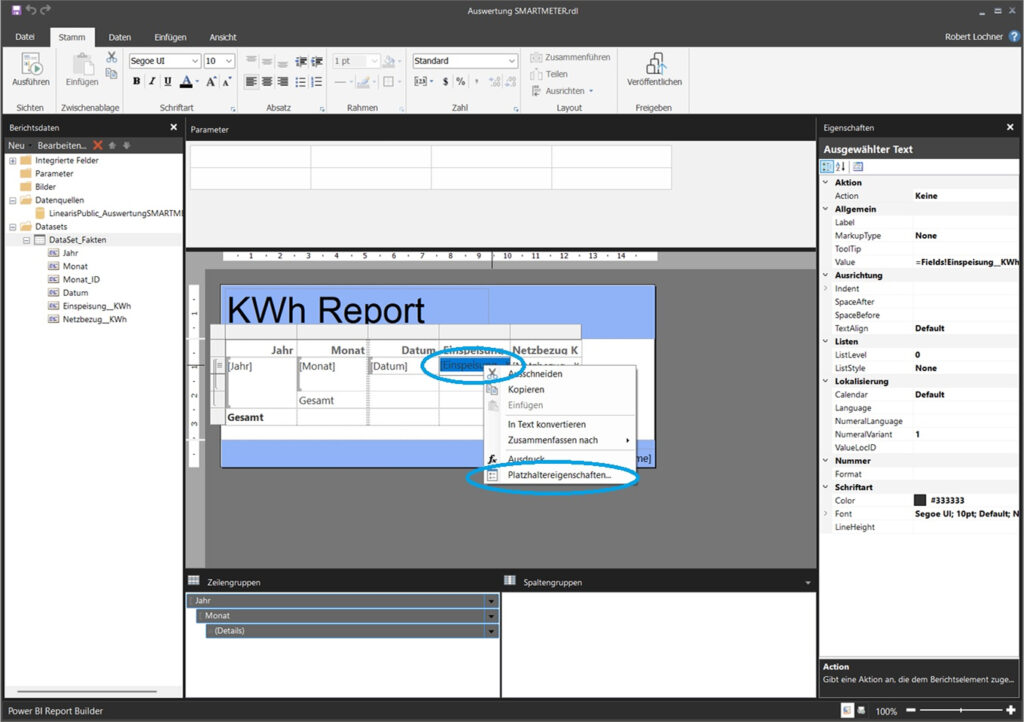Click the Ausführen run report icon
The width and height of the screenshot is (1024, 722).
click(x=30, y=65)
